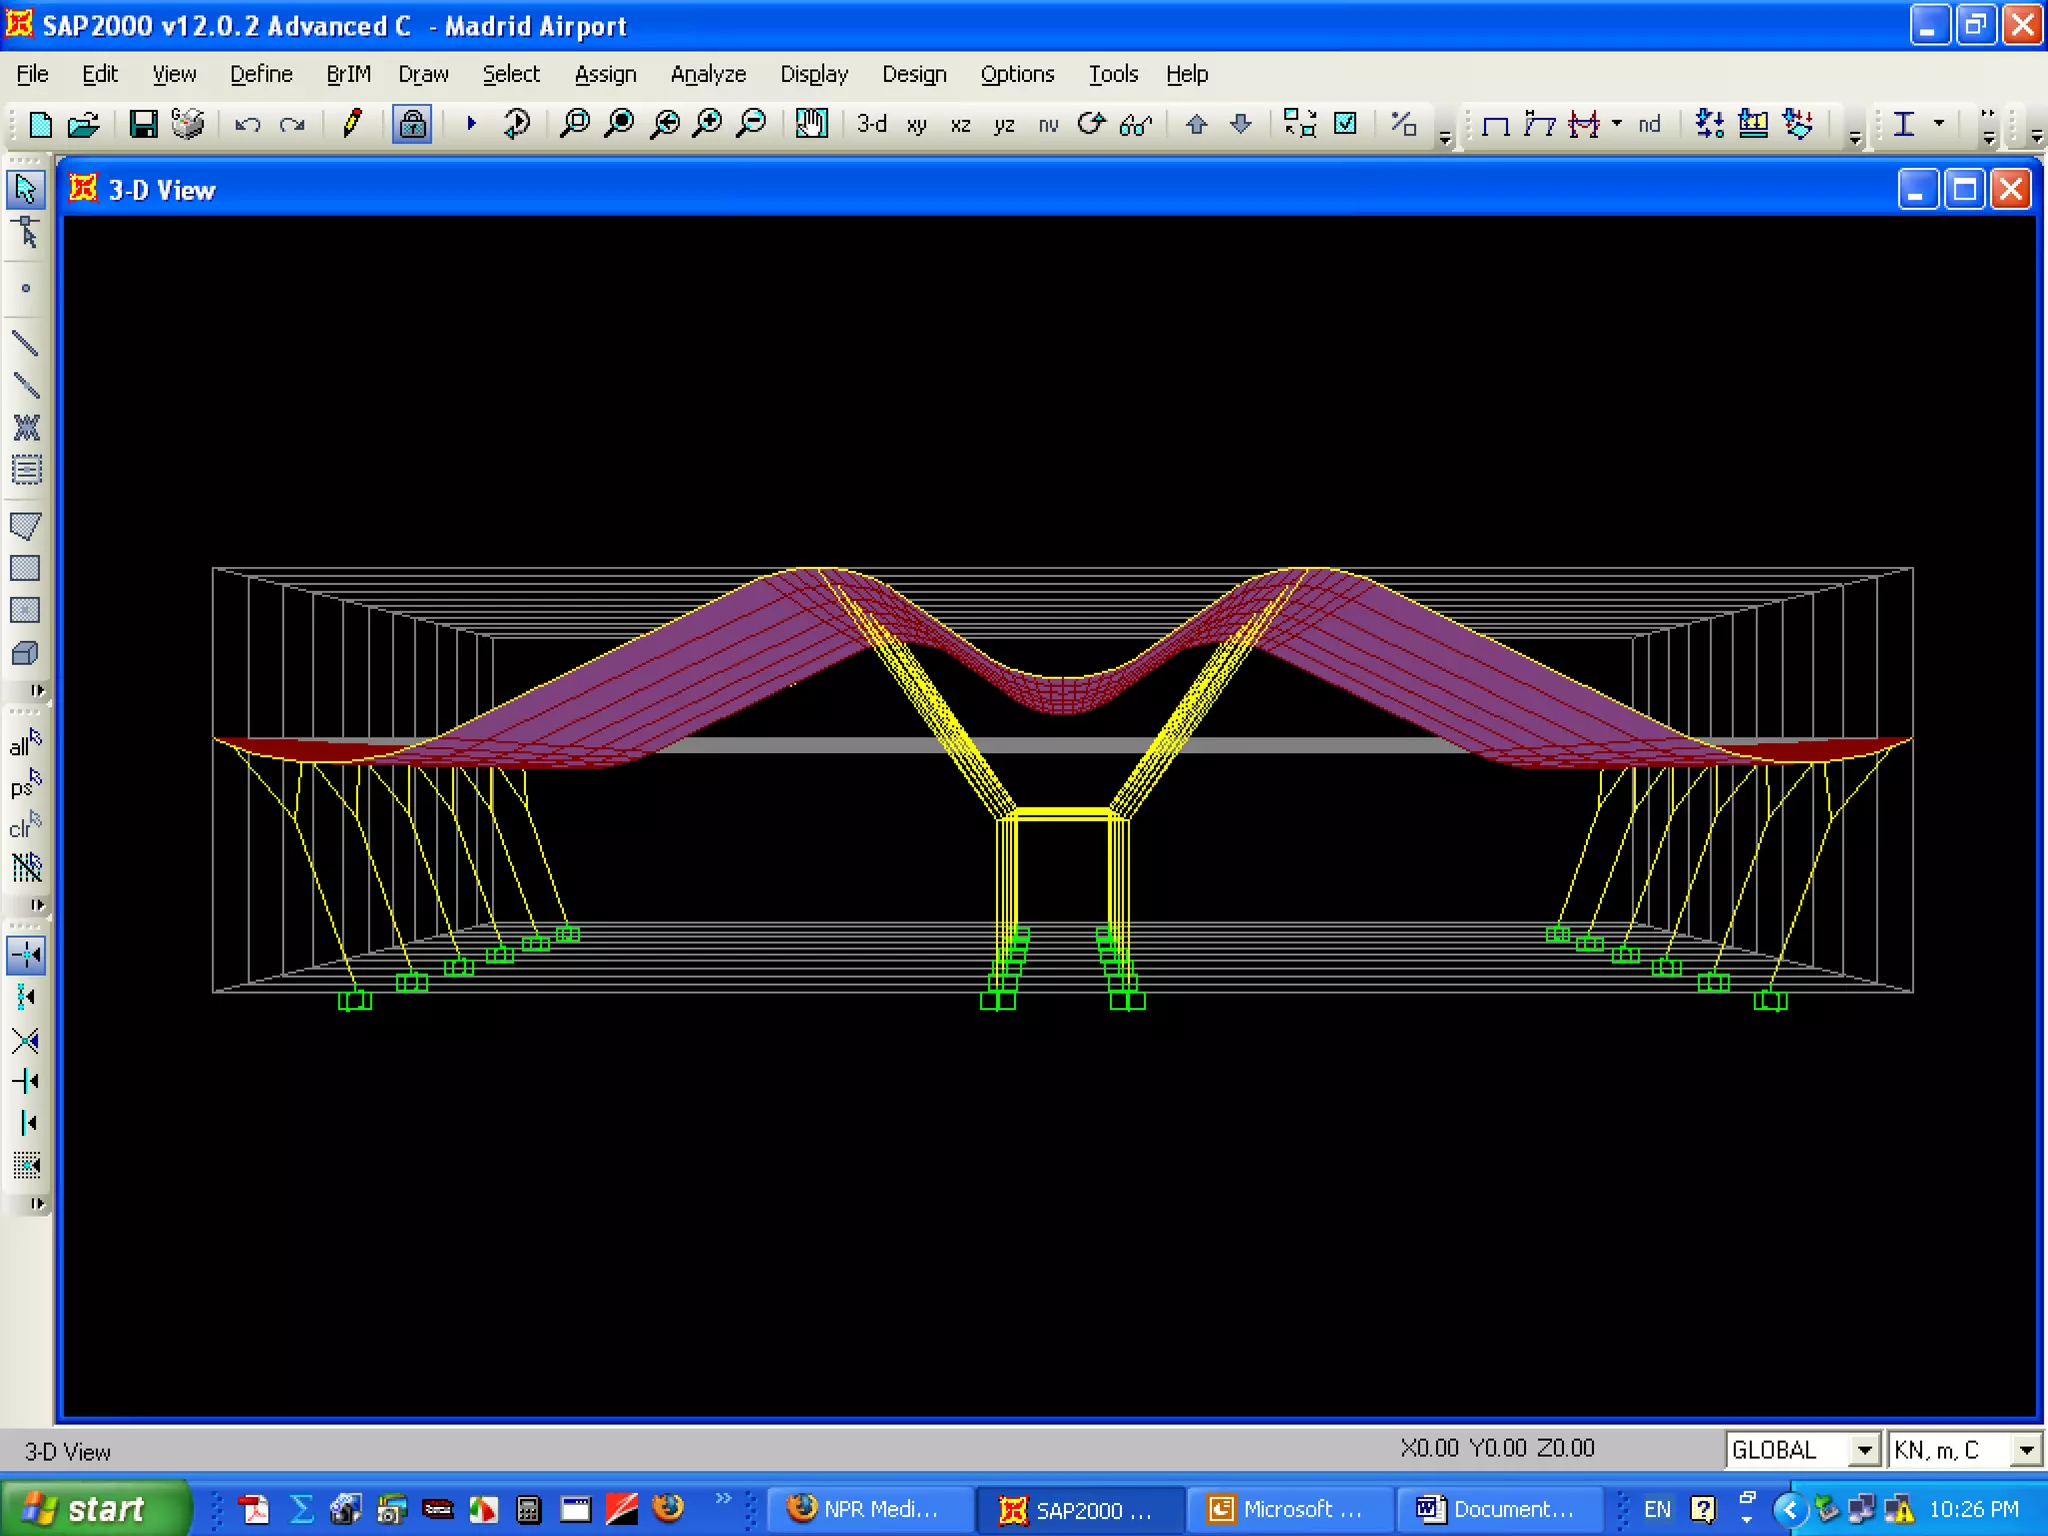Open the GLOBAL coordinate system dropdown
This screenshot has height=1536, width=2048.
(1863, 1450)
